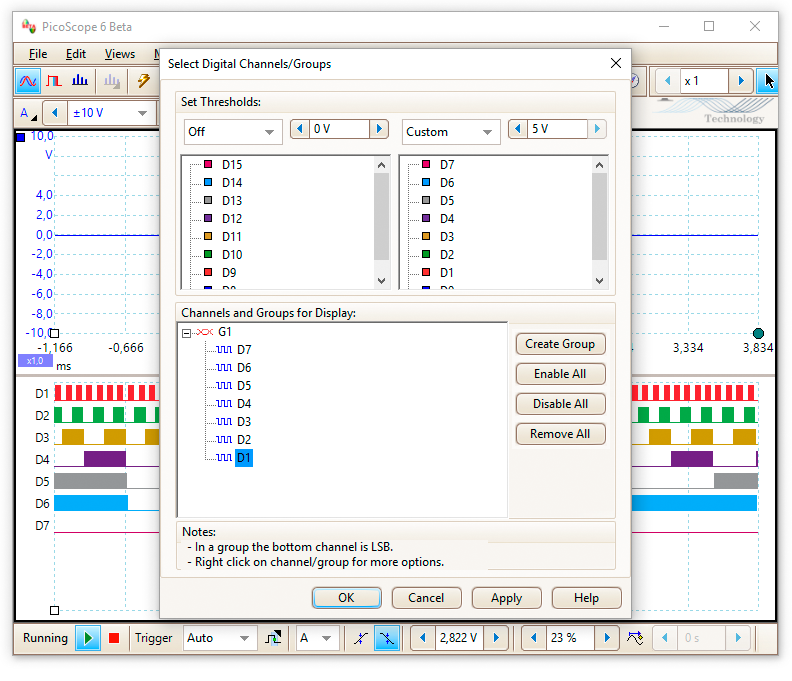Select channel D10 in left list

click(x=232, y=255)
